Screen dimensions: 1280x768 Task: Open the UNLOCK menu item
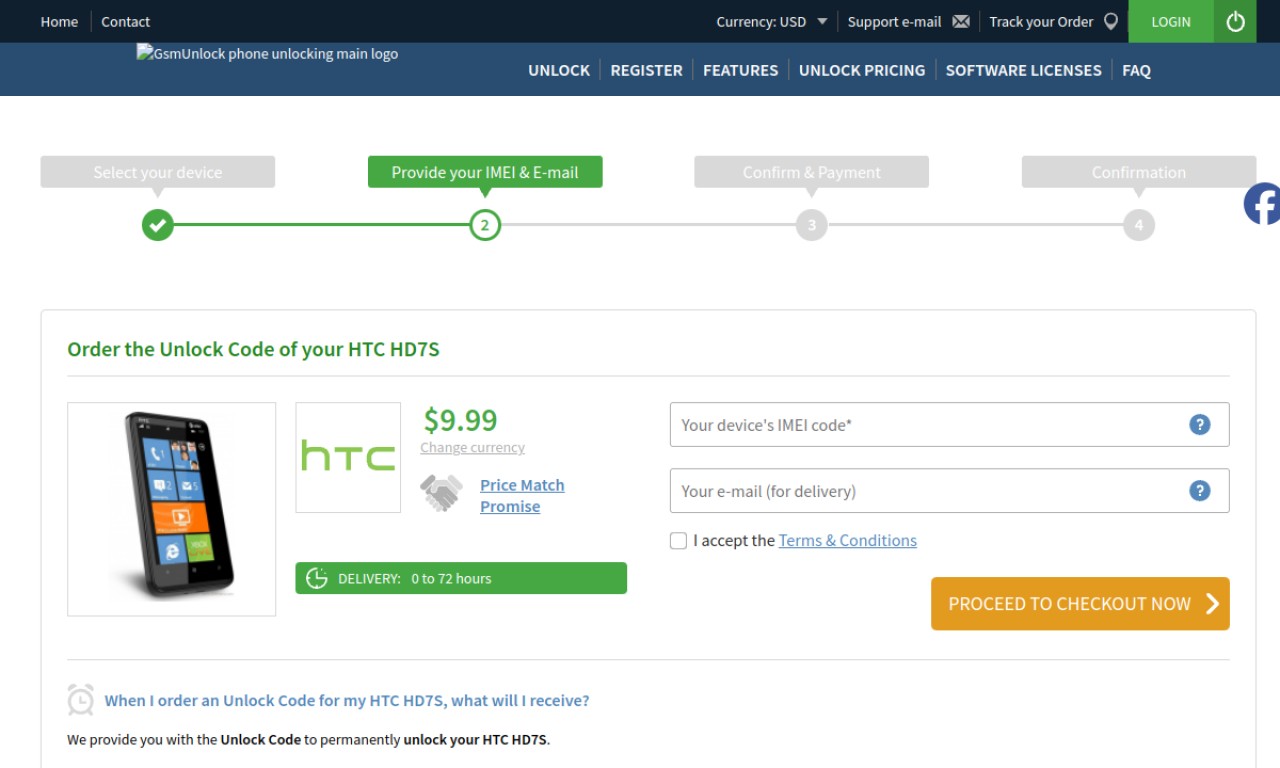[x=559, y=70]
